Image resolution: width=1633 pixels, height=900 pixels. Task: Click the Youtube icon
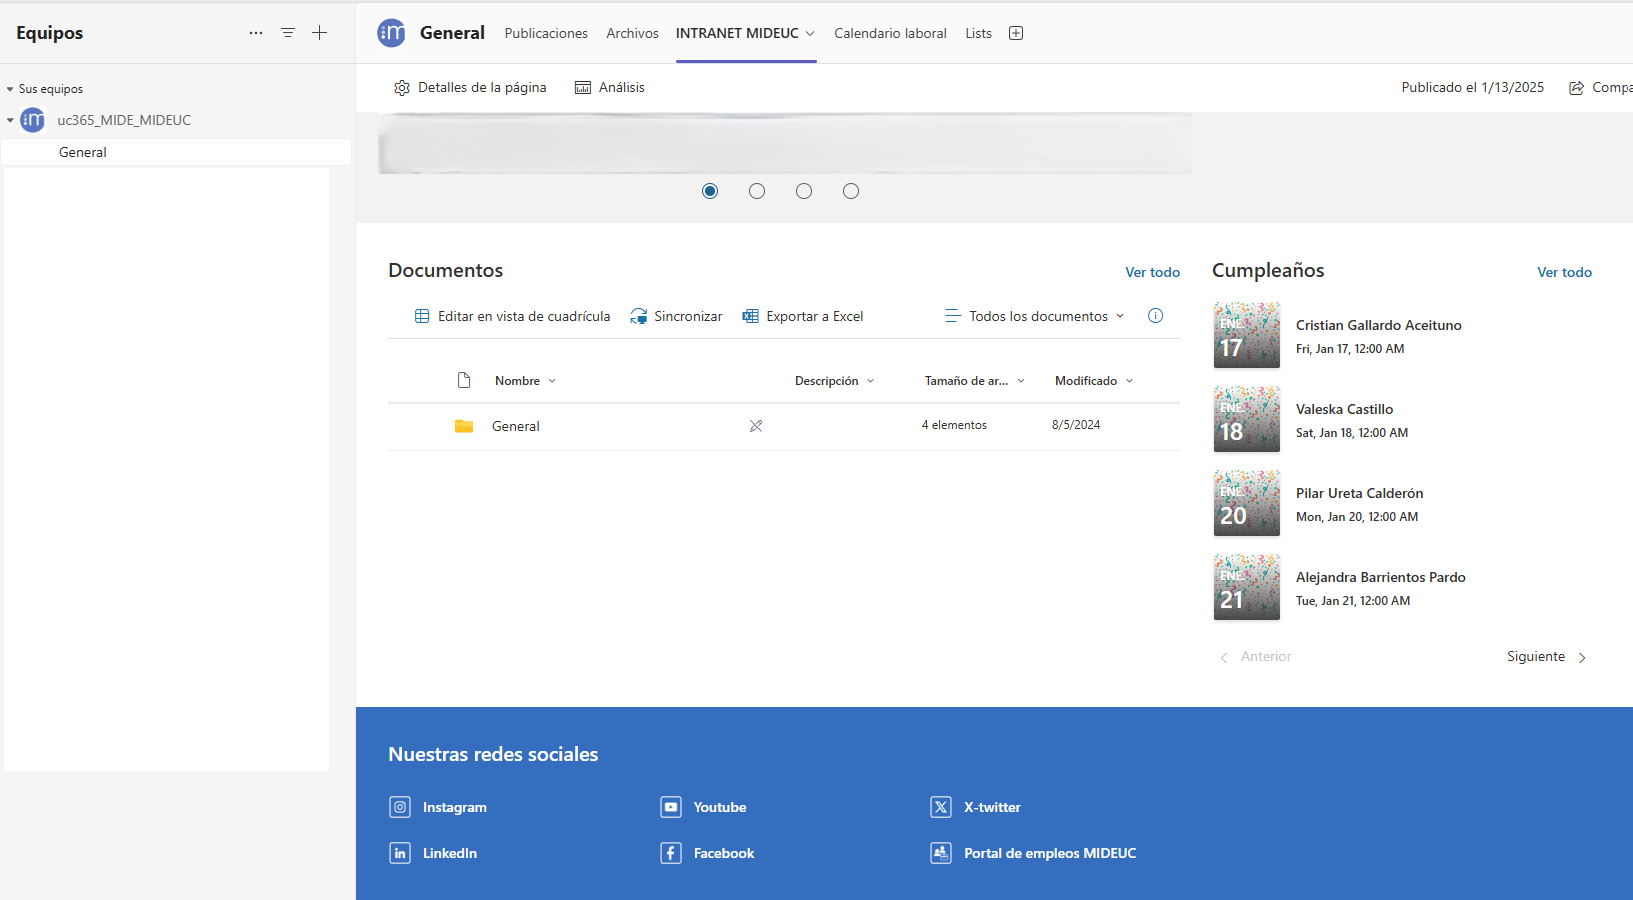coord(671,807)
